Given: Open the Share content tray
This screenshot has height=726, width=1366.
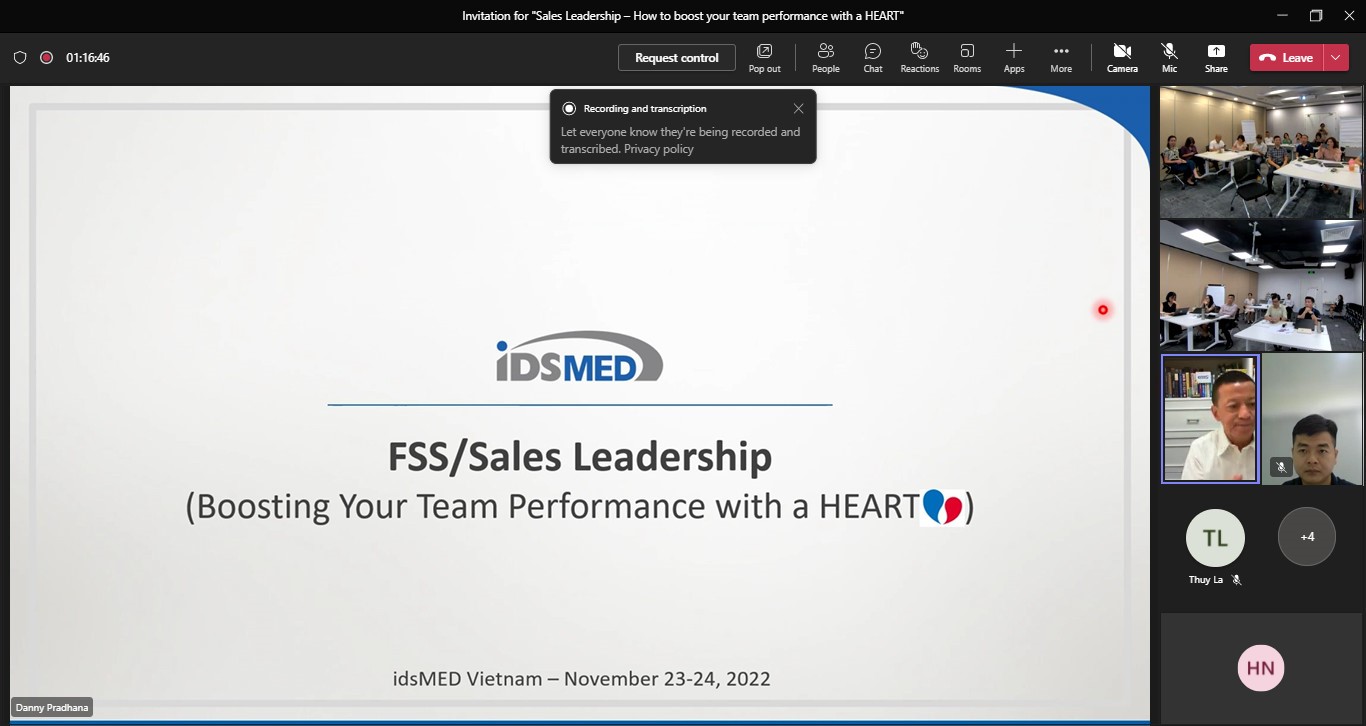Looking at the screenshot, I should click(x=1216, y=57).
